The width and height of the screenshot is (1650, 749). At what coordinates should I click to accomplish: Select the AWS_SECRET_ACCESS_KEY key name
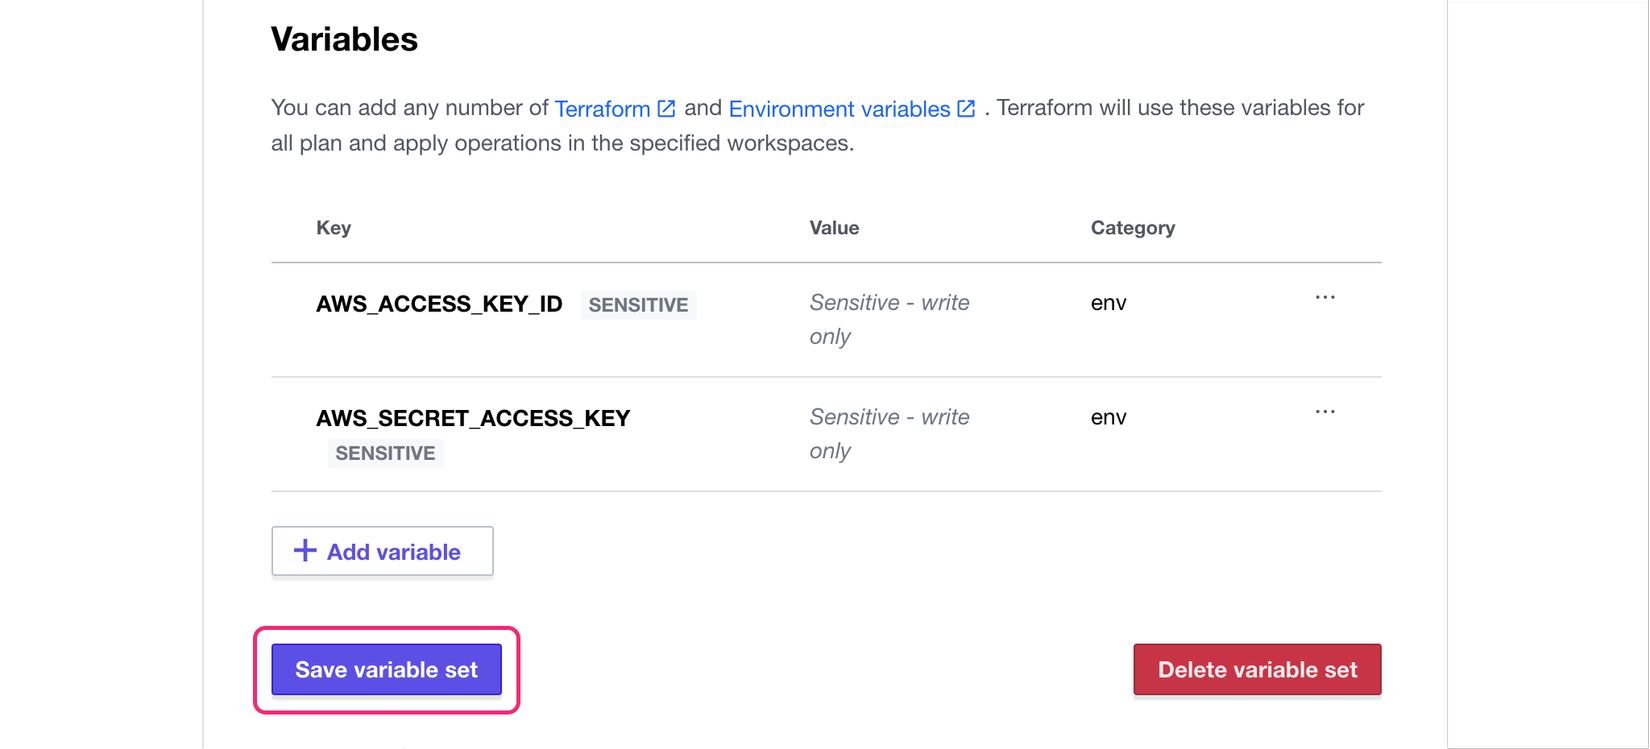point(473,418)
